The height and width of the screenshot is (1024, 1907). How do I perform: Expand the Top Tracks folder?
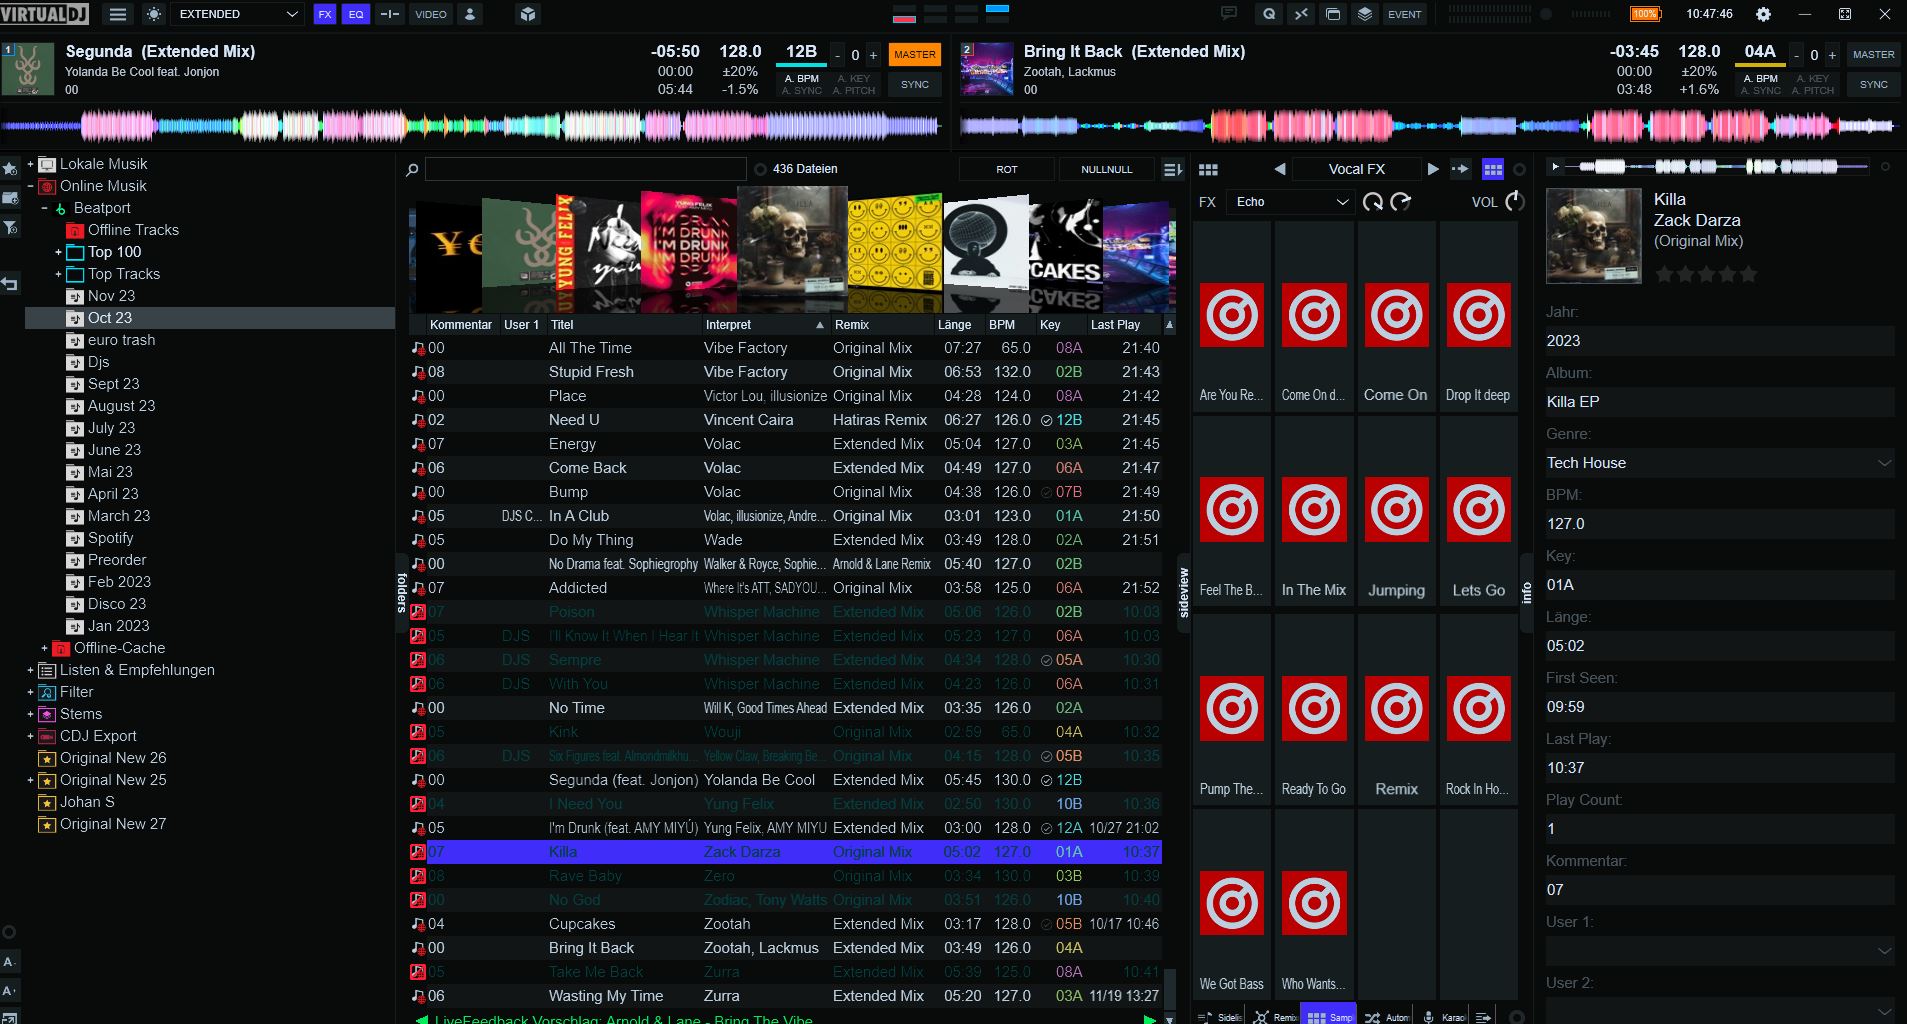pyautogui.click(x=58, y=273)
